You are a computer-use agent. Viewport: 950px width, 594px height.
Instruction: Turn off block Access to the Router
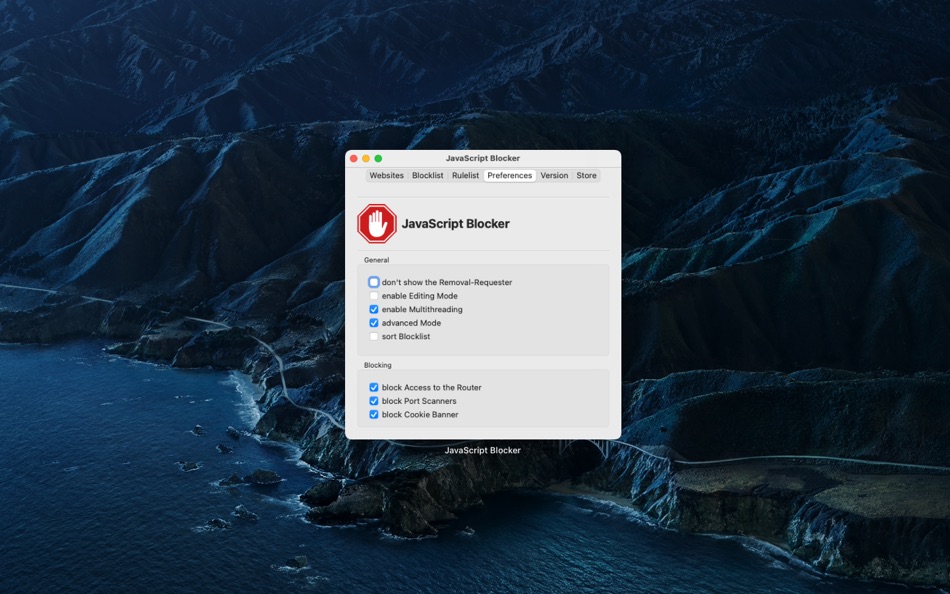coord(374,387)
